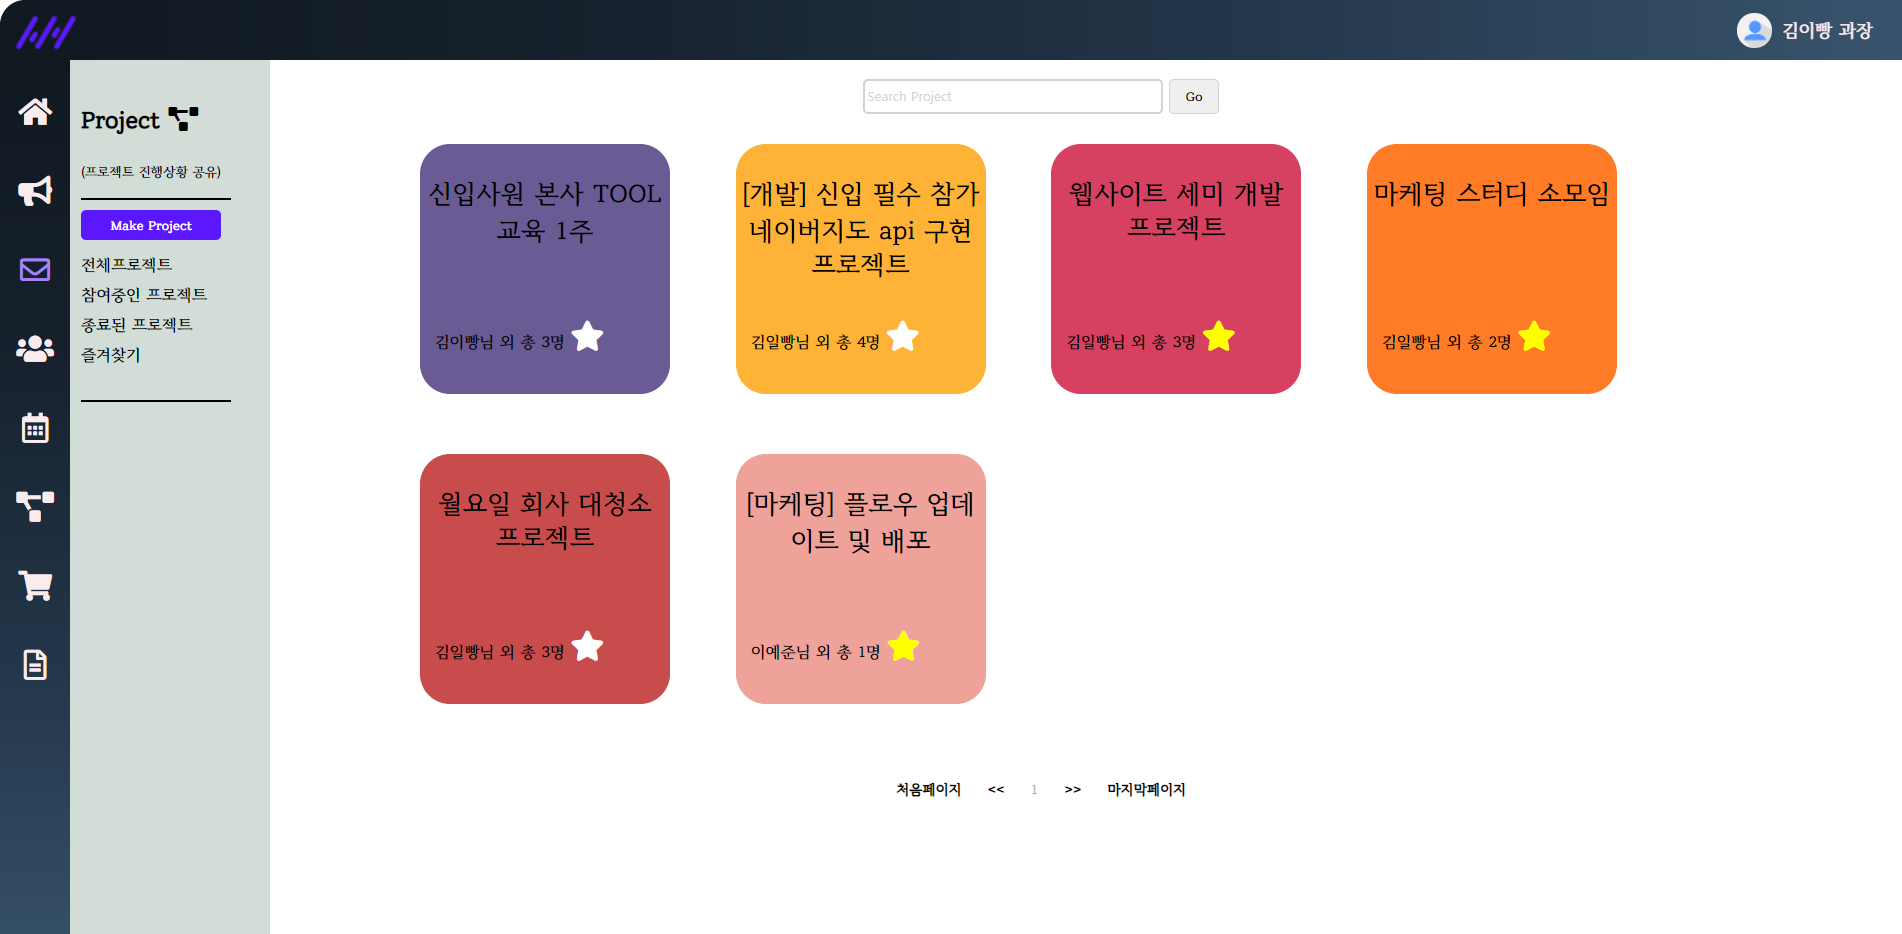Click the >> next page link
The height and width of the screenshot is (934, 1902).
point(1073,789)
